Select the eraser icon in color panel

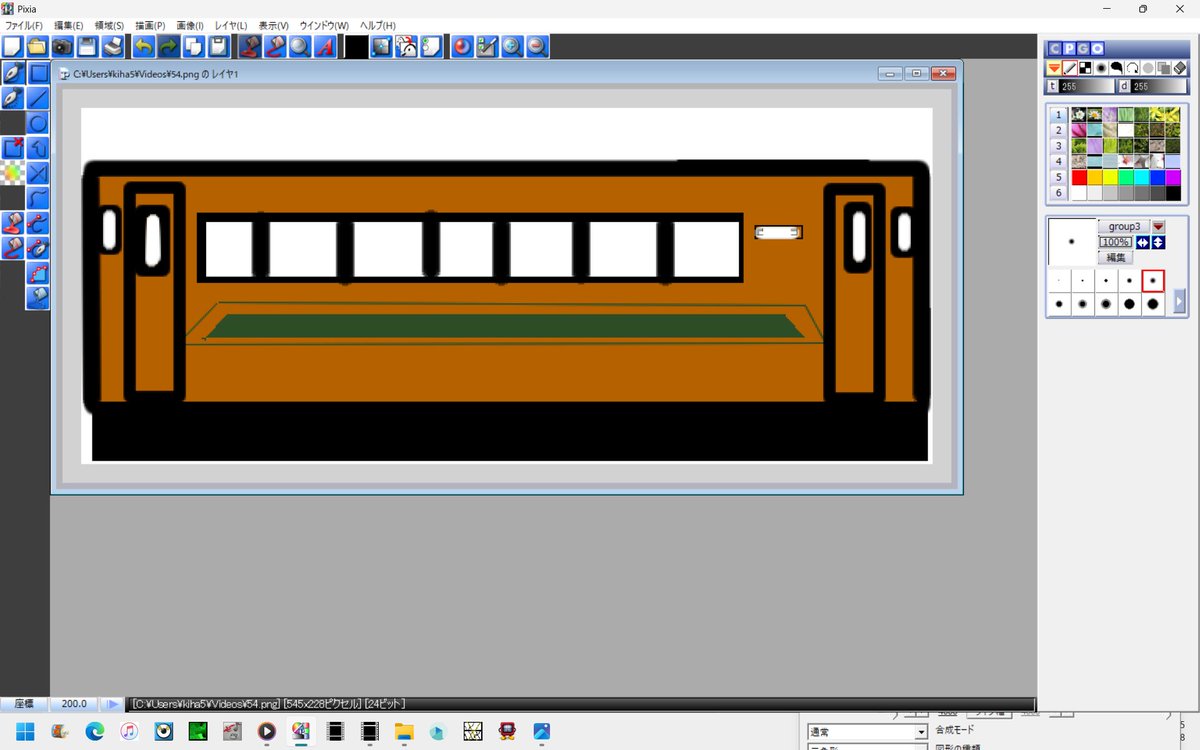click(x=1180, y=68)
